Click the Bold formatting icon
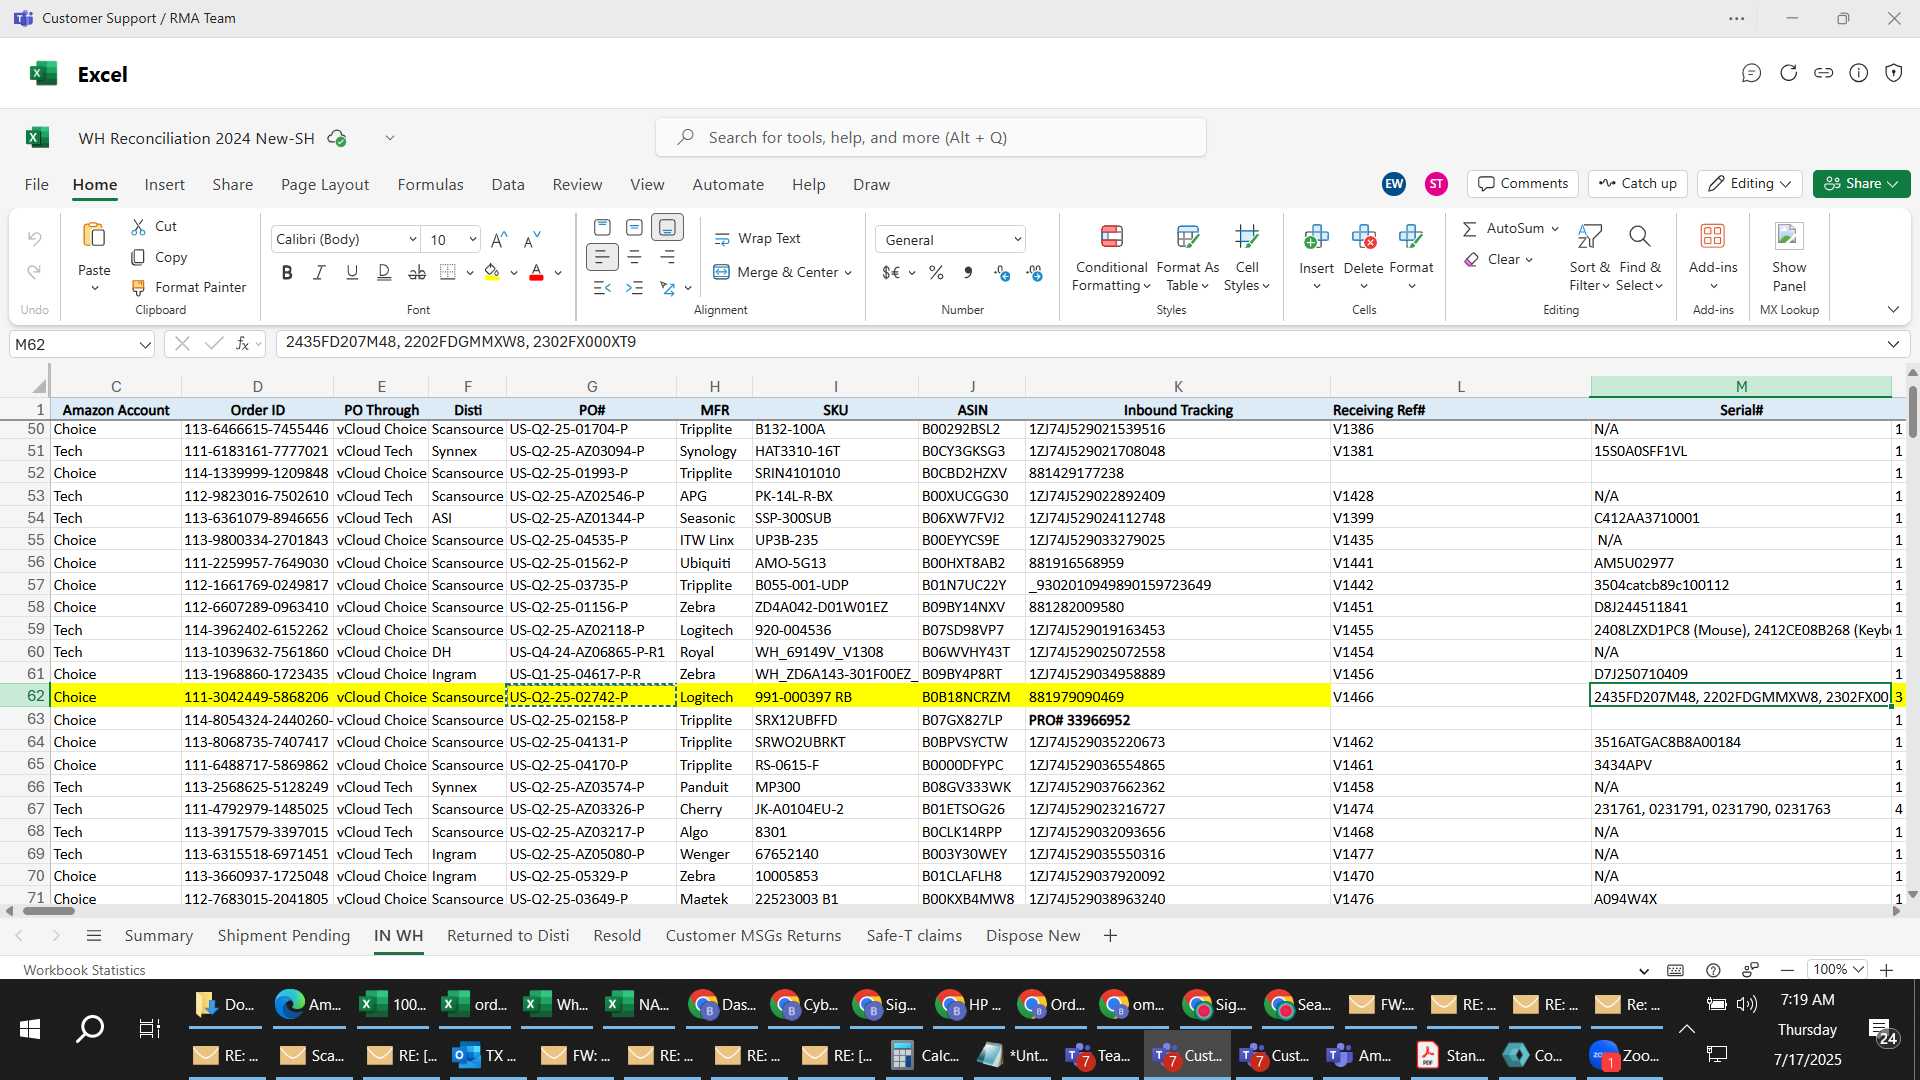Screen dimensions: 1920x1080 point(287,273)
